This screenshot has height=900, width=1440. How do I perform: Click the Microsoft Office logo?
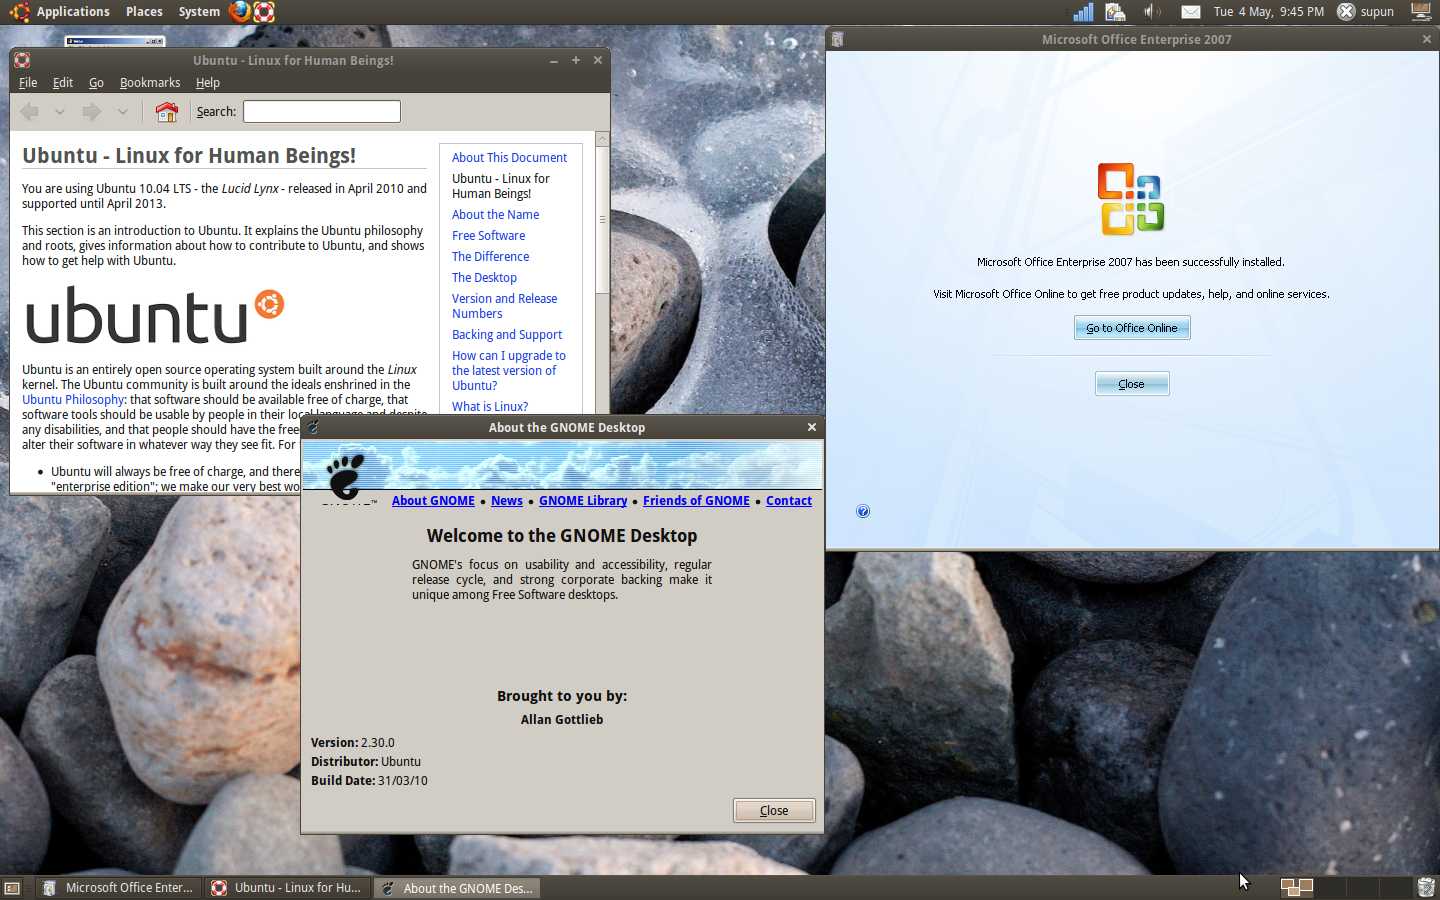pos(1131,199)
